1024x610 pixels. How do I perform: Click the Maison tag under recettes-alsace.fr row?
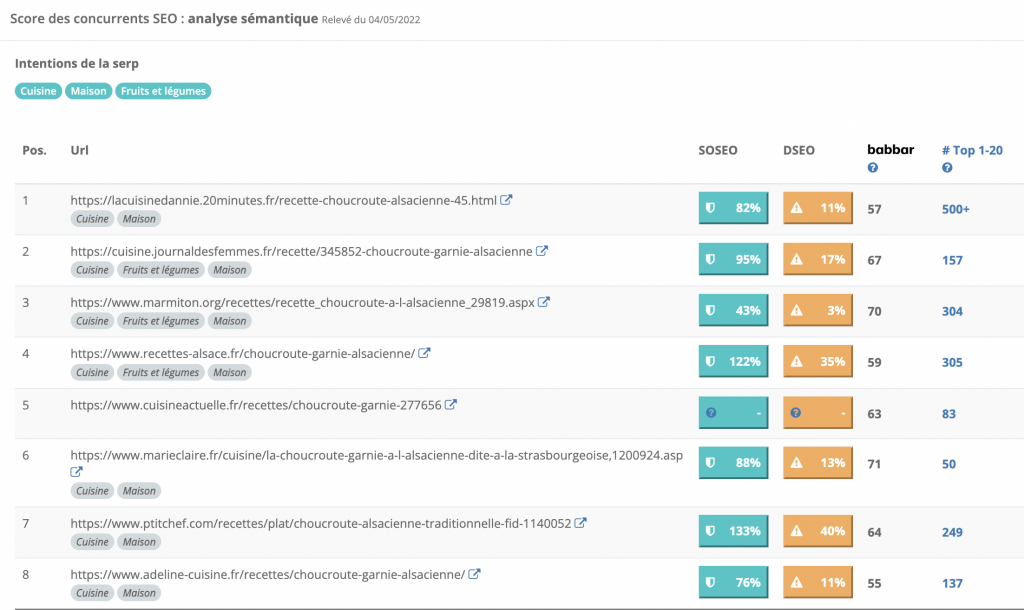[230, 372]
